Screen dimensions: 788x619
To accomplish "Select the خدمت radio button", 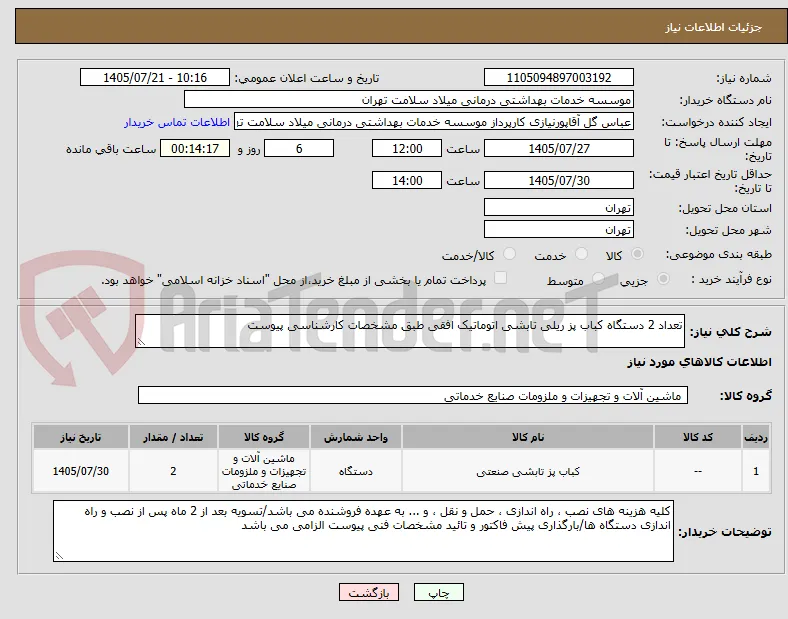I will [x=581, y=254].
